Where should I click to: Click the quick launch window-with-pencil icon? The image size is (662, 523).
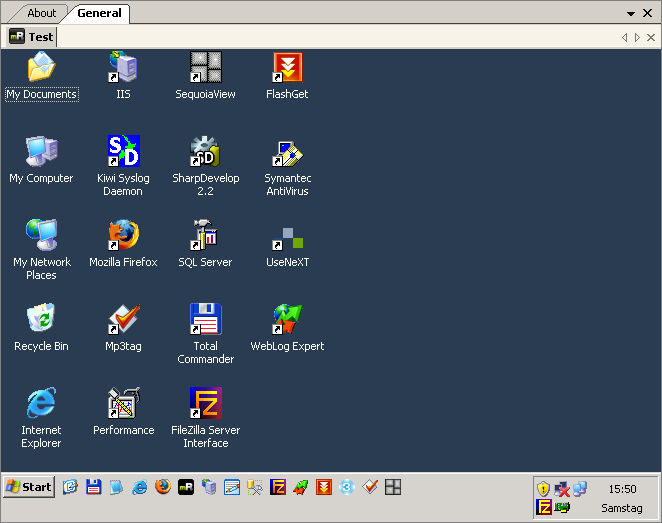[232, 487]
